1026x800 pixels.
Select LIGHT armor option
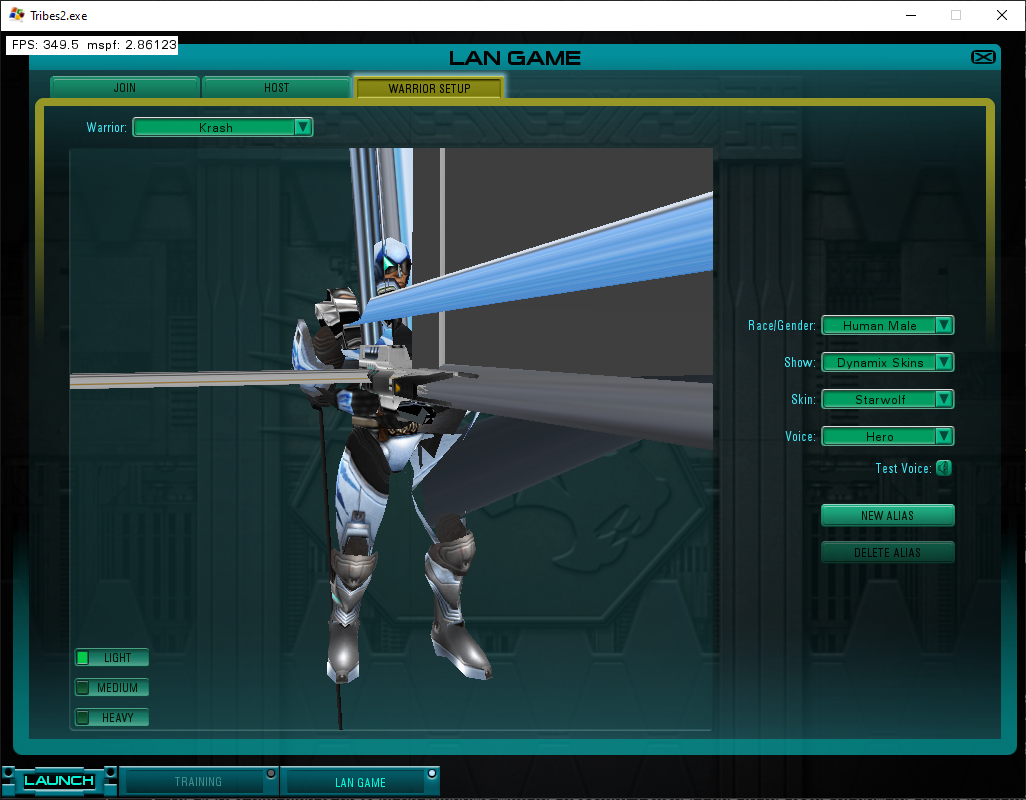(112, 657)
